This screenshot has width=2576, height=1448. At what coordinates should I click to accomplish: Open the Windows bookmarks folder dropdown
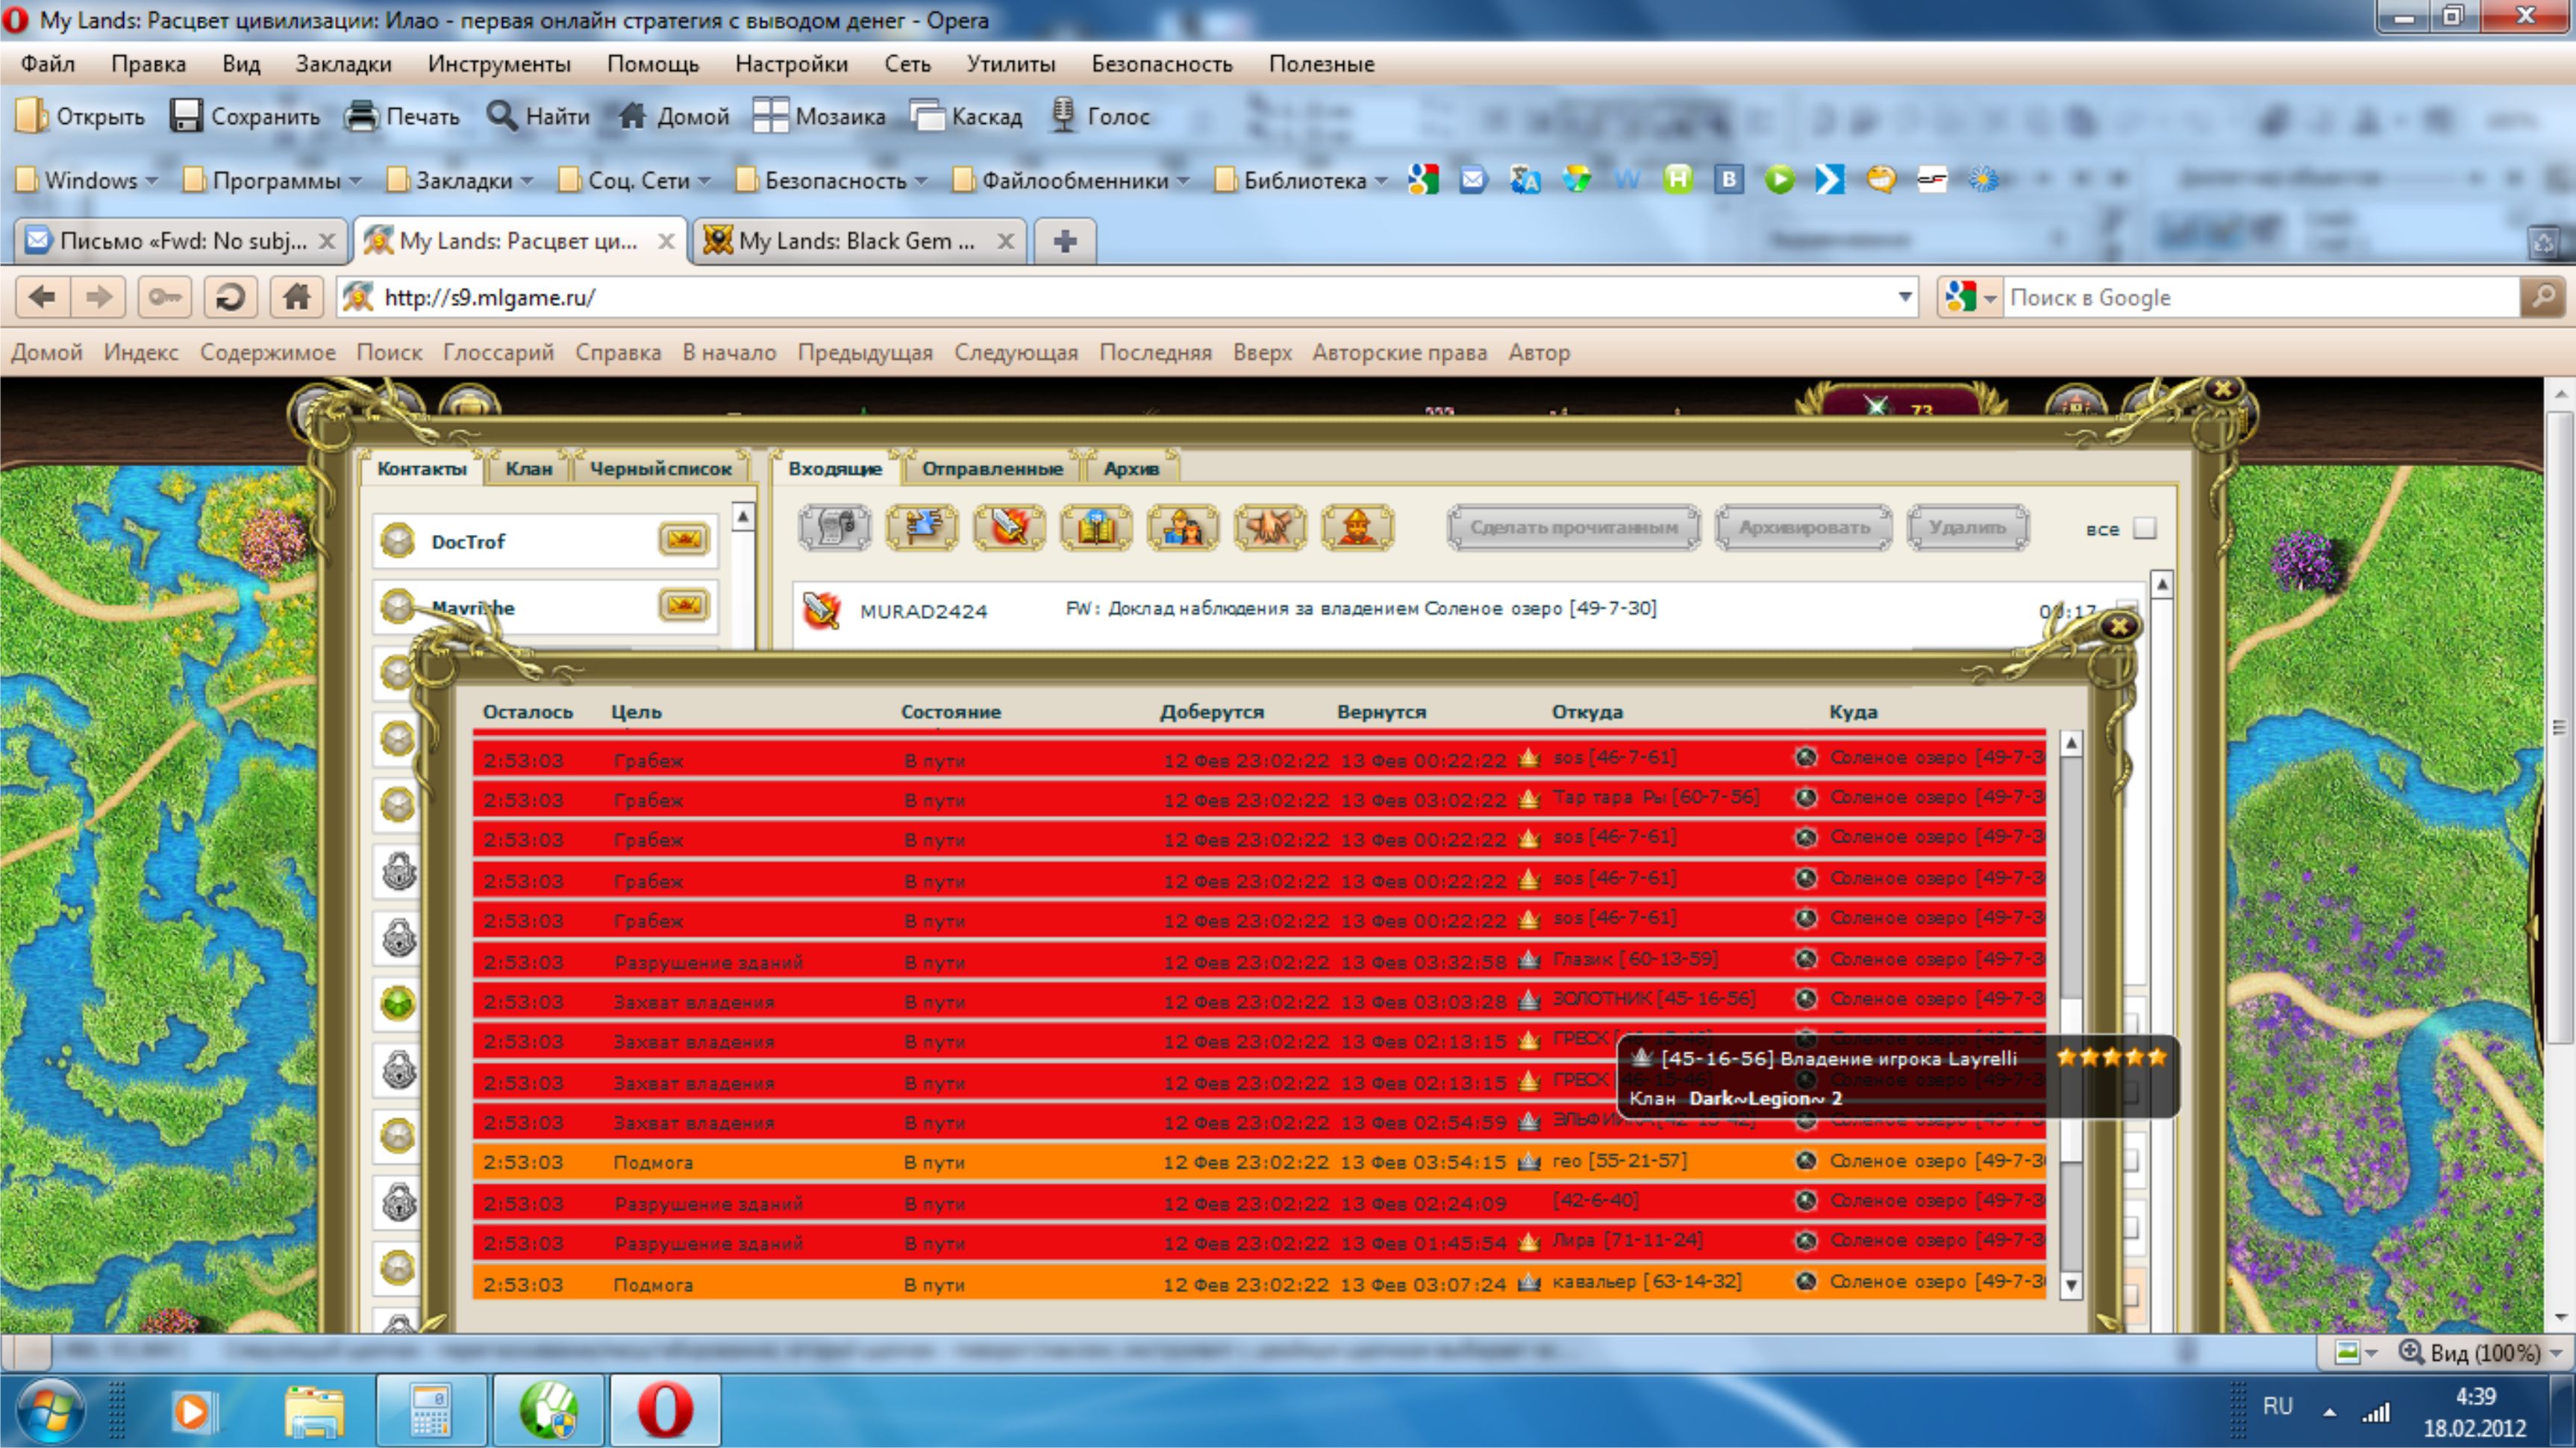[x=88, y=180]
